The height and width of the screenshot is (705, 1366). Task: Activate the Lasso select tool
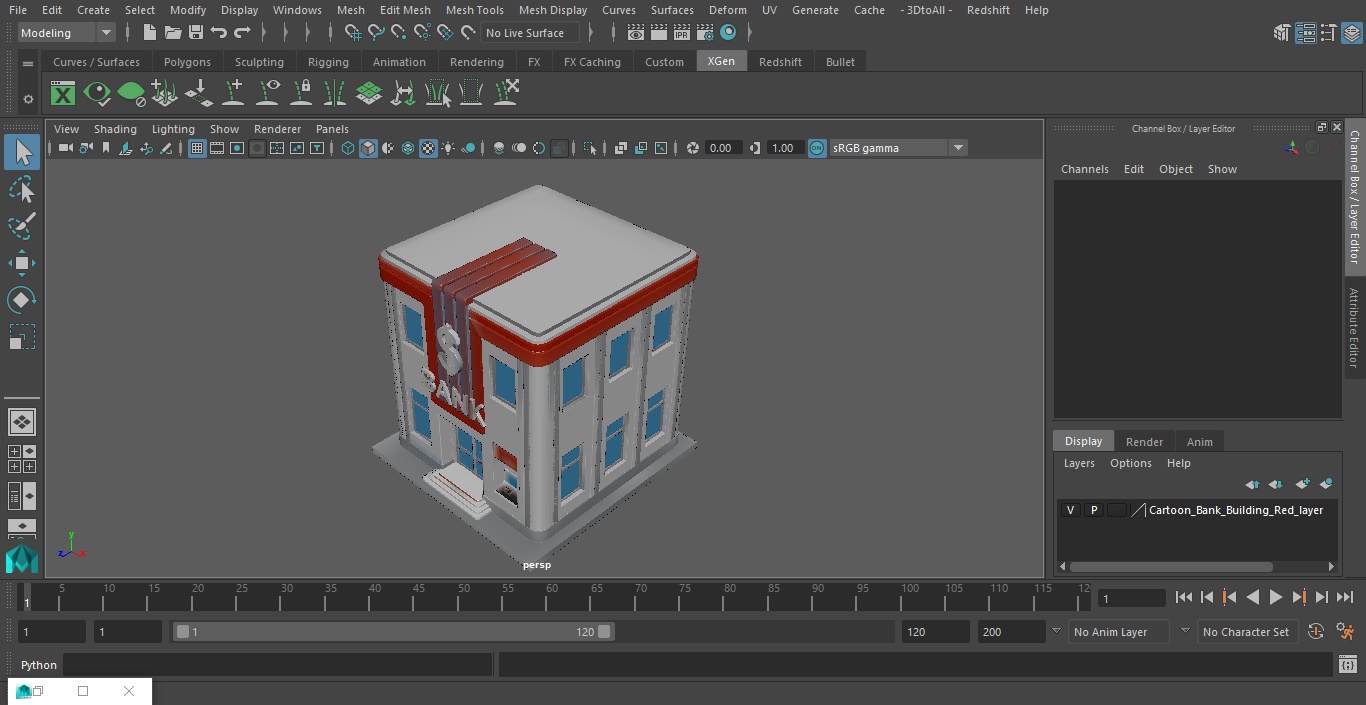[21, 190]
